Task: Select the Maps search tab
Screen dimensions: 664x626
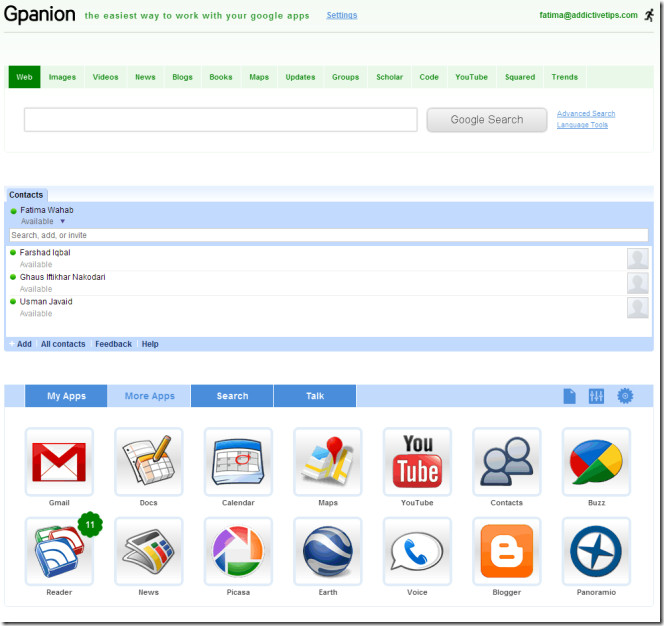Action: tap(259, 77)
